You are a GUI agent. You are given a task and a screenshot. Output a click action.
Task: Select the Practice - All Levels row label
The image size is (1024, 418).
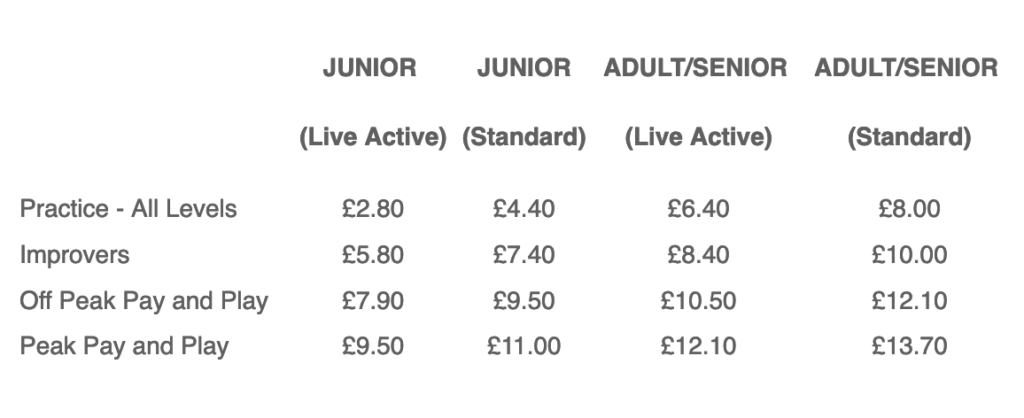coord(128,209)
